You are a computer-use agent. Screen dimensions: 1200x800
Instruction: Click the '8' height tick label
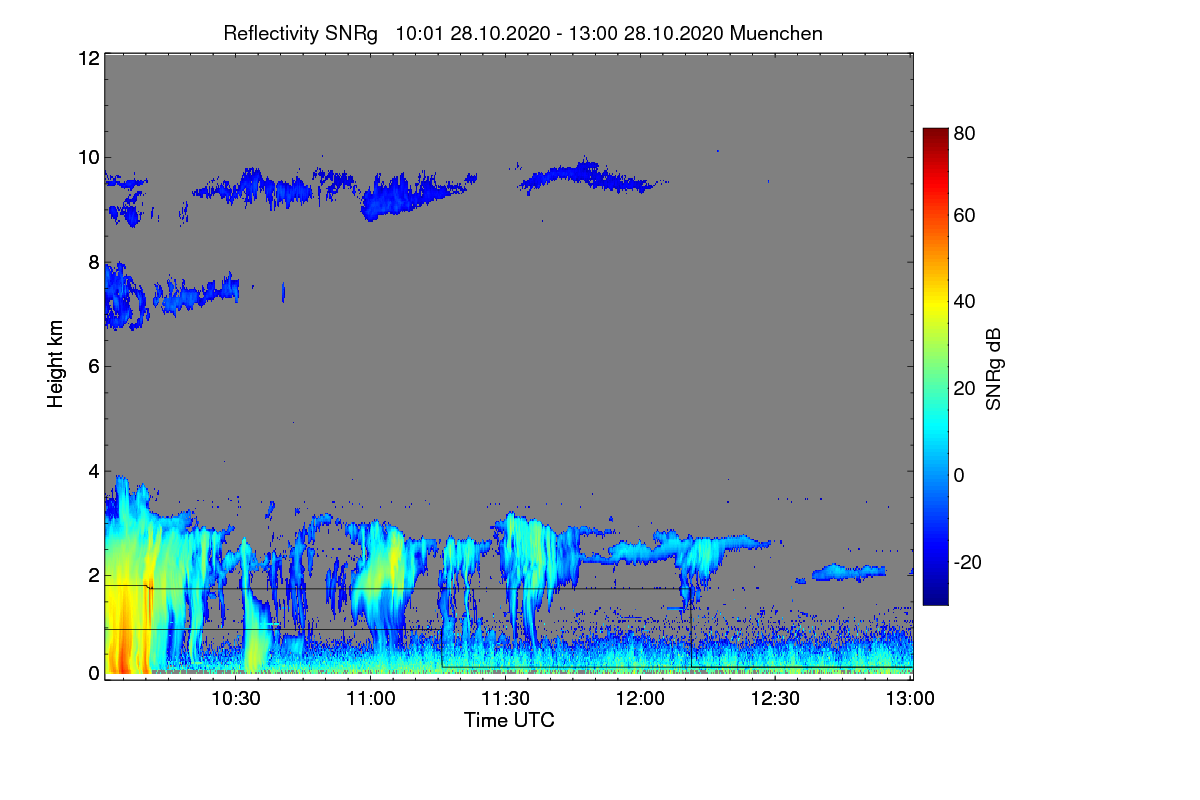[92, 262]
